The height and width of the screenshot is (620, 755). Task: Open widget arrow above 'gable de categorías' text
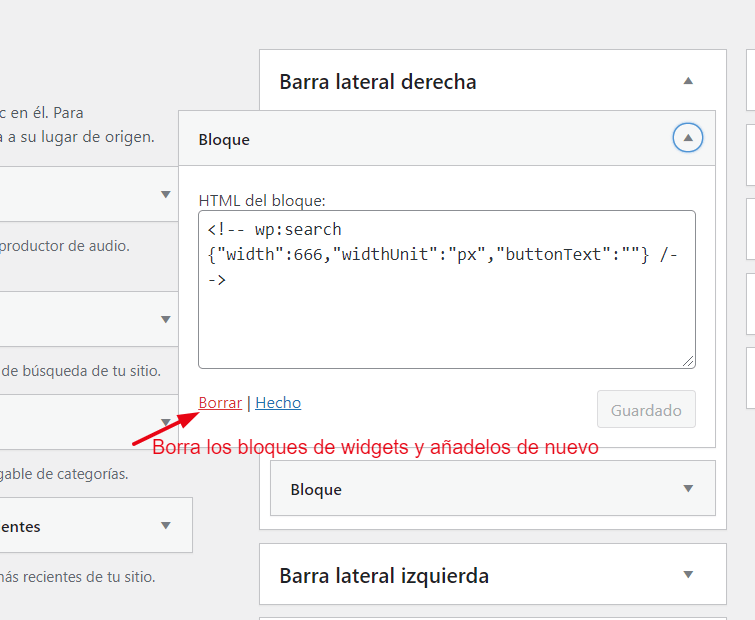[x=166, y=422]
